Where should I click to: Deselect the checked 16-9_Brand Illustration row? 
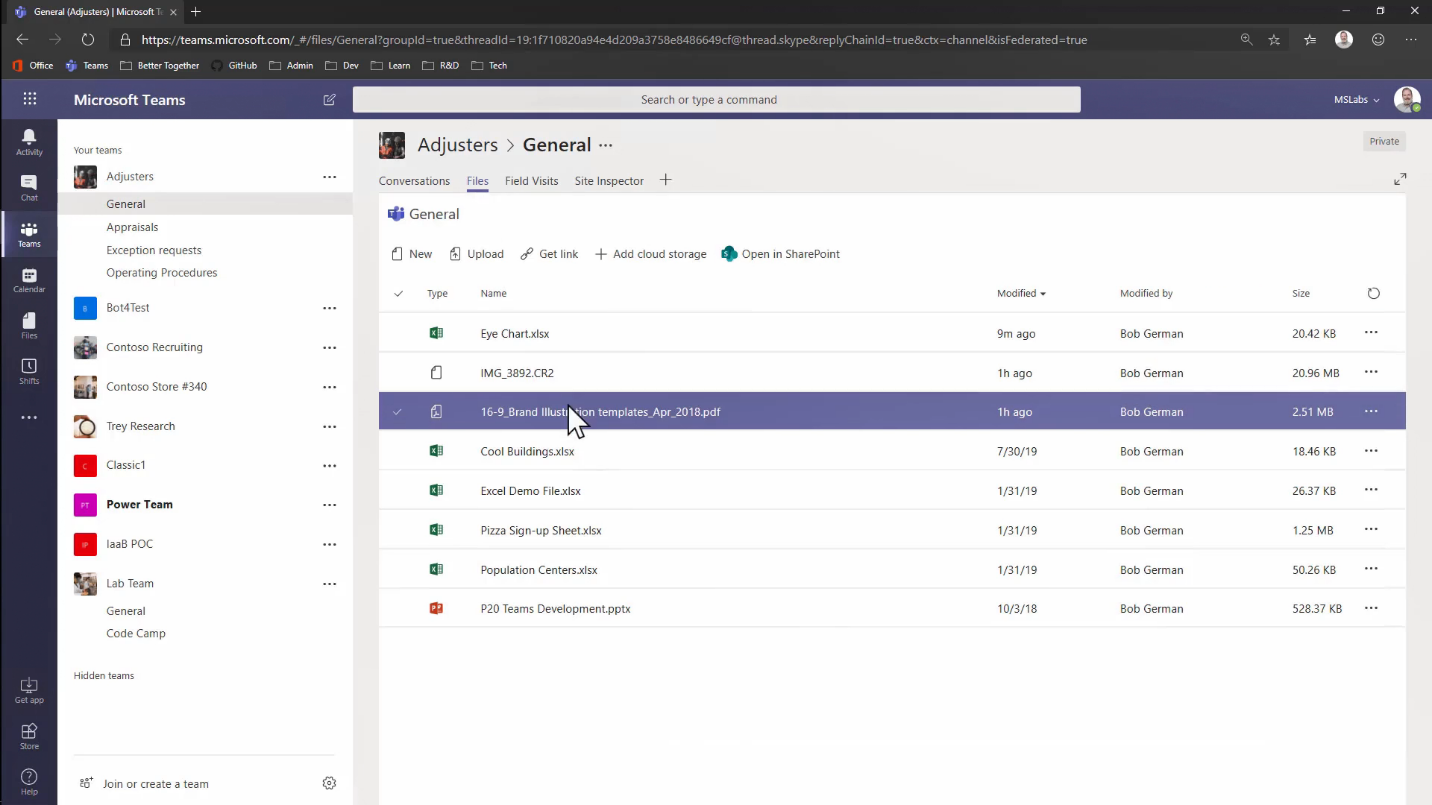tap(398, 411)
